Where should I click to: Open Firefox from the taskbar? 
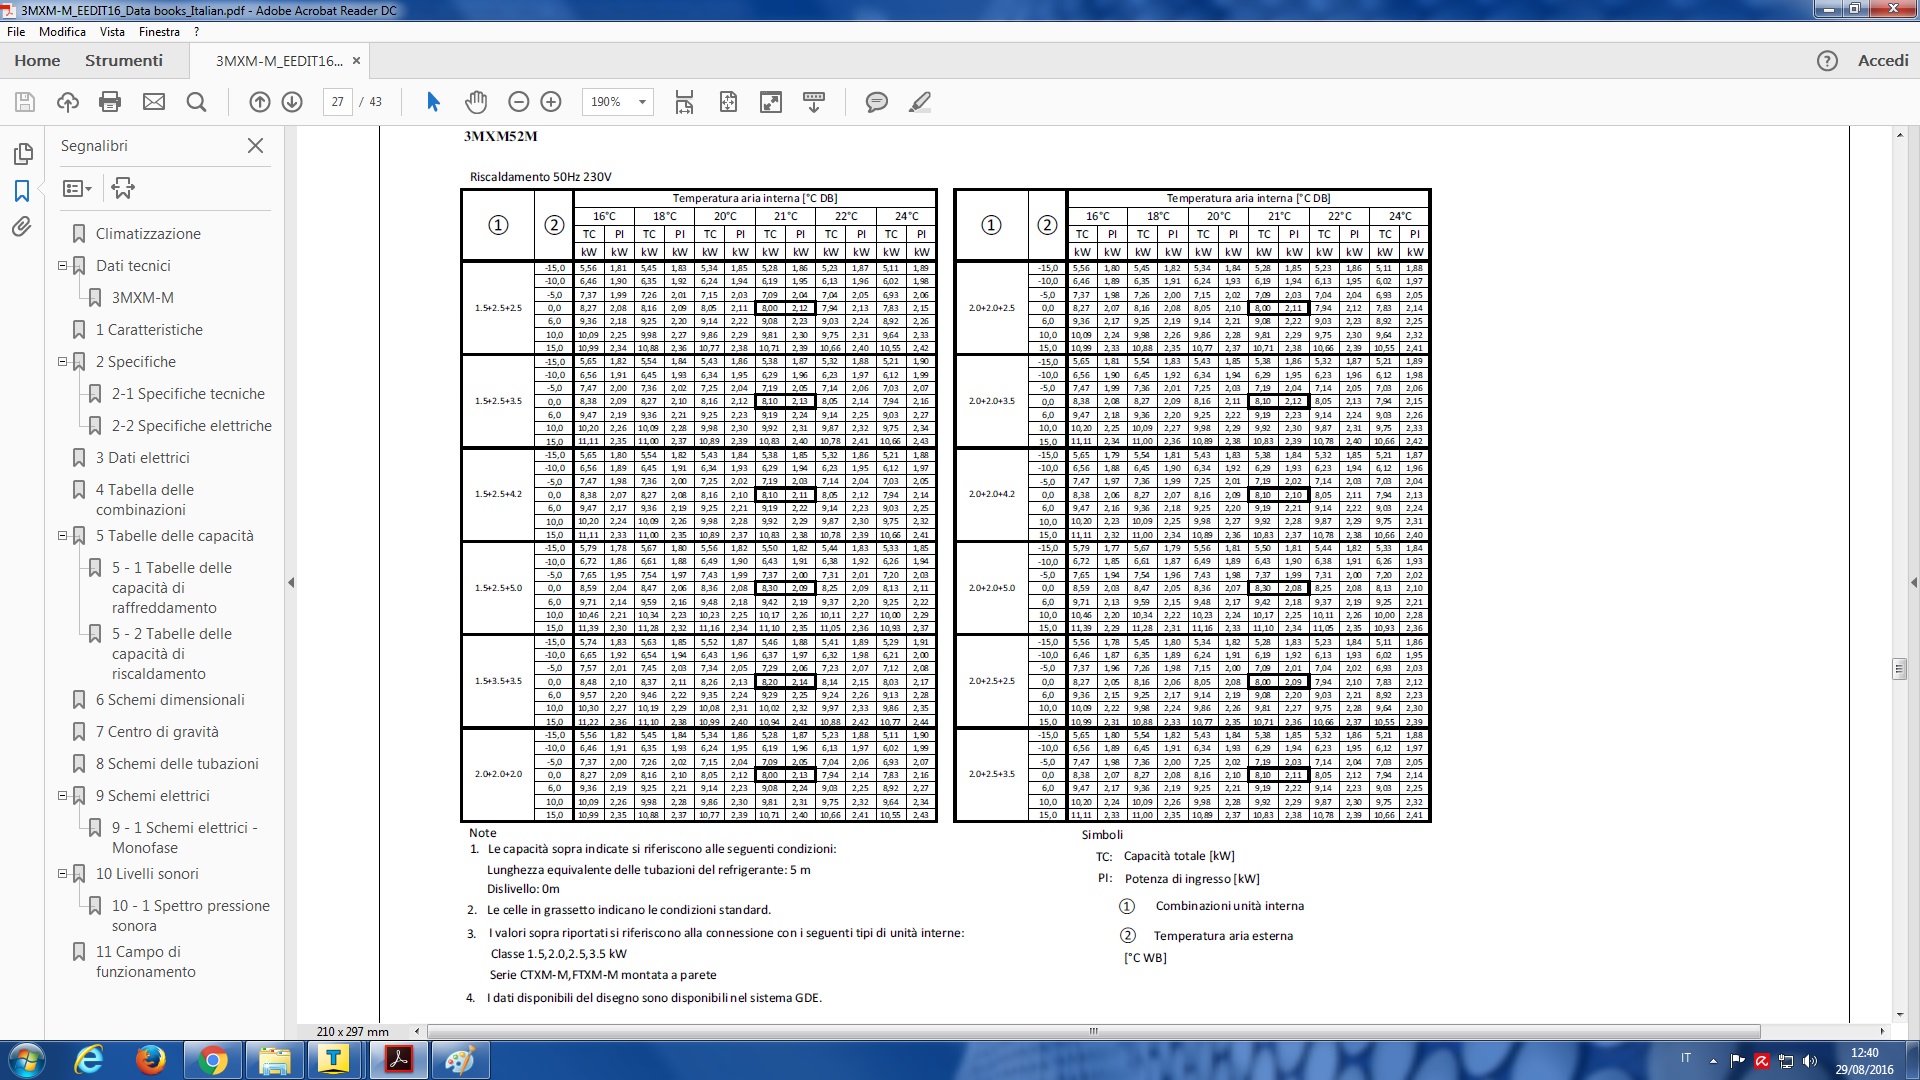pos(150,1060)
